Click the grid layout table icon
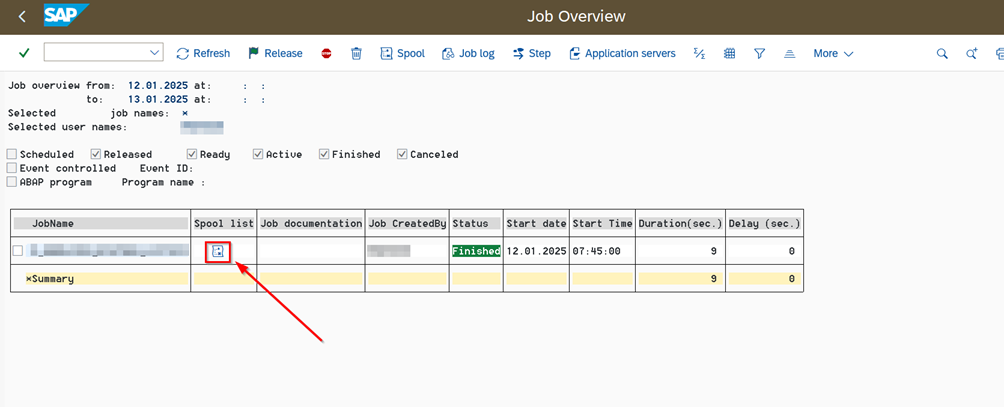 (730, 53)
